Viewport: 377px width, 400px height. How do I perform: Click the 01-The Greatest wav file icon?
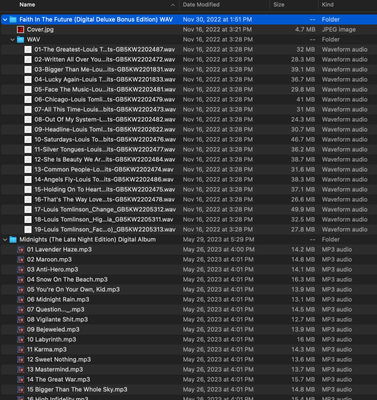coord(28,50)
